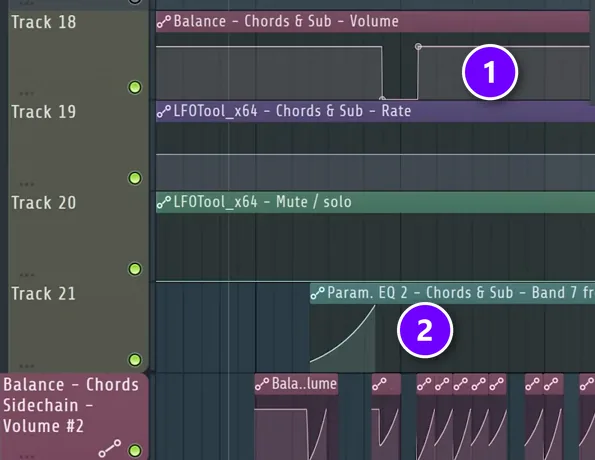Image resolution: width=595 pixels, height=460 pixels.
Task: Mute Track 21 with its green LED
Action: [135, 360]
